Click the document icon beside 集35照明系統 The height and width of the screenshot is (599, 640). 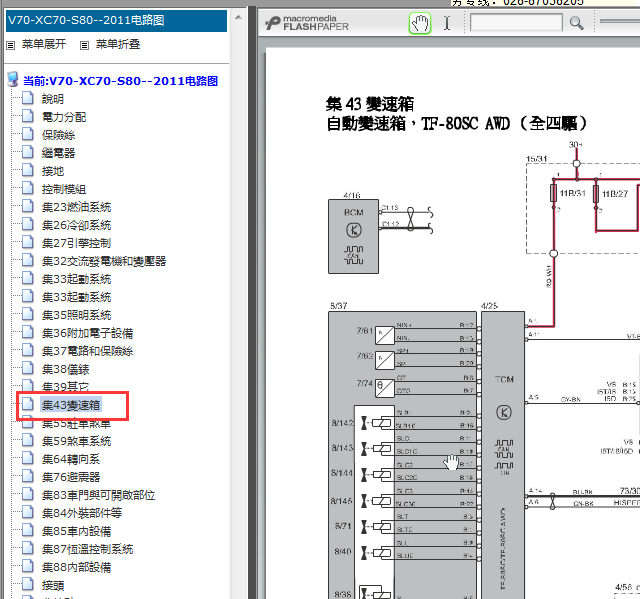(28, 314)
